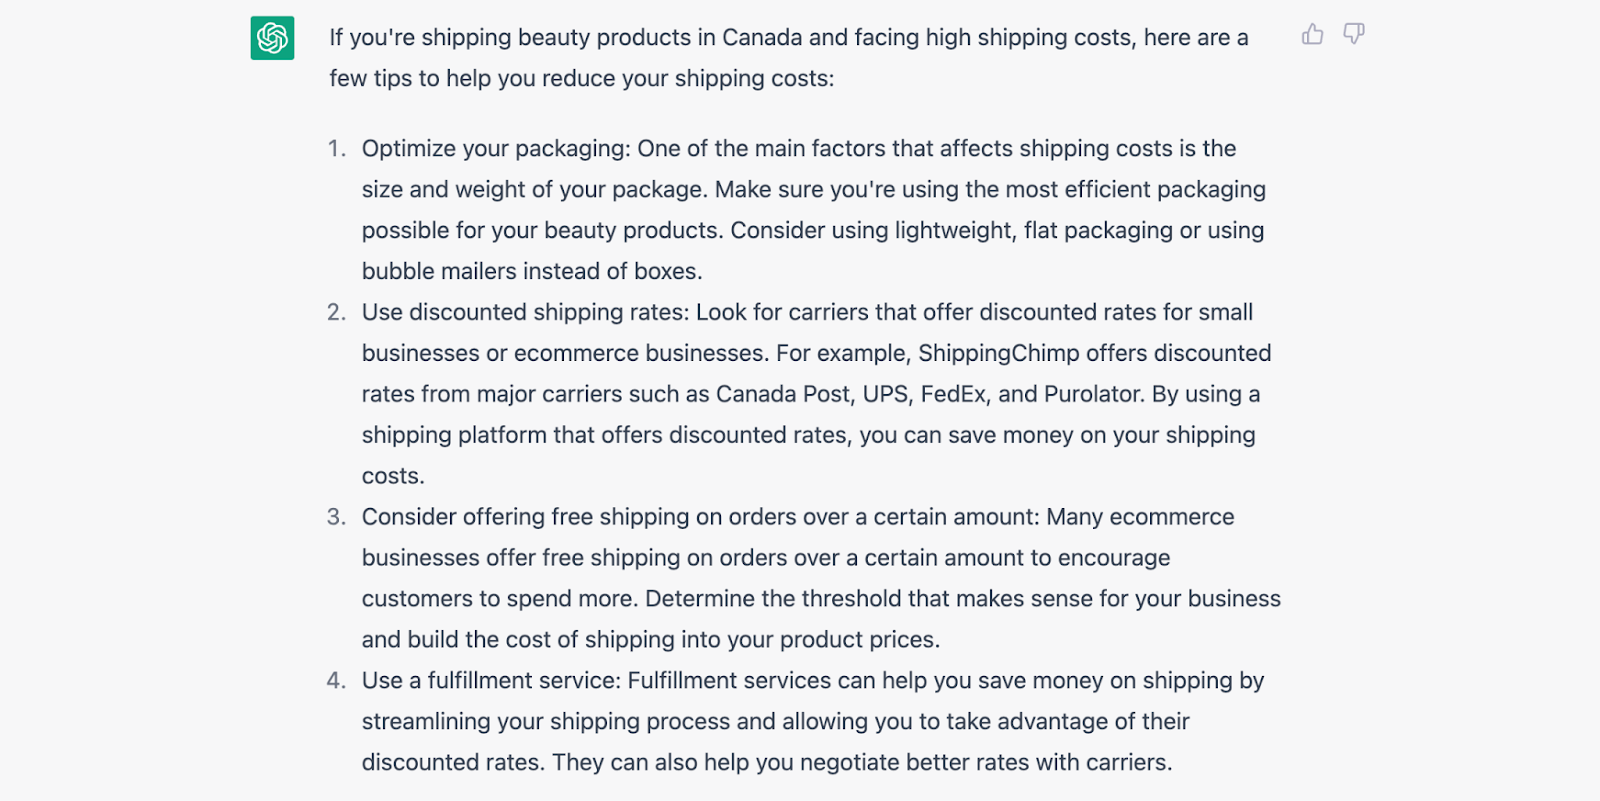1600x801 pixels.
Task: Click the word 'ShippingChimp' in tip two
Action: click(x=999, y=354)
